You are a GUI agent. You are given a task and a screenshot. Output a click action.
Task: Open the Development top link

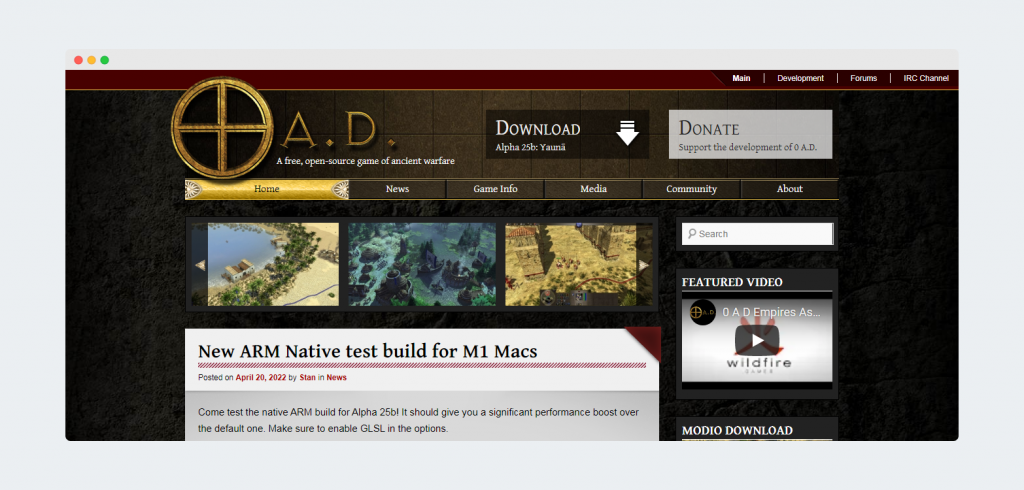pos(801,78)
